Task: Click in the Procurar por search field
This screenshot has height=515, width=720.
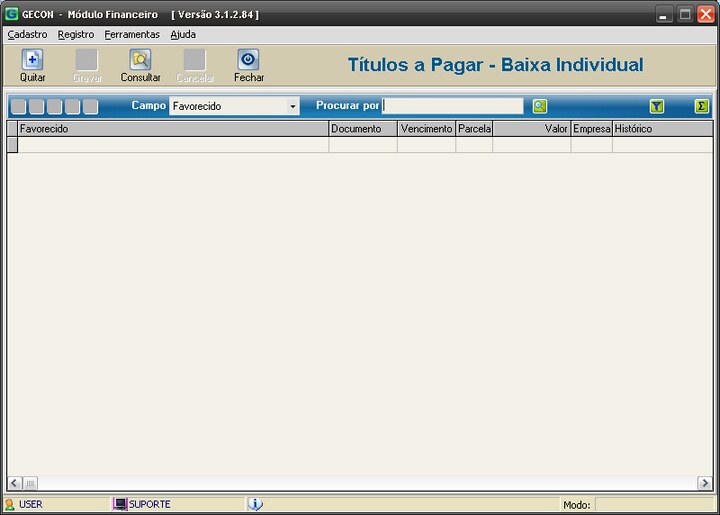Action: (452, 106)
